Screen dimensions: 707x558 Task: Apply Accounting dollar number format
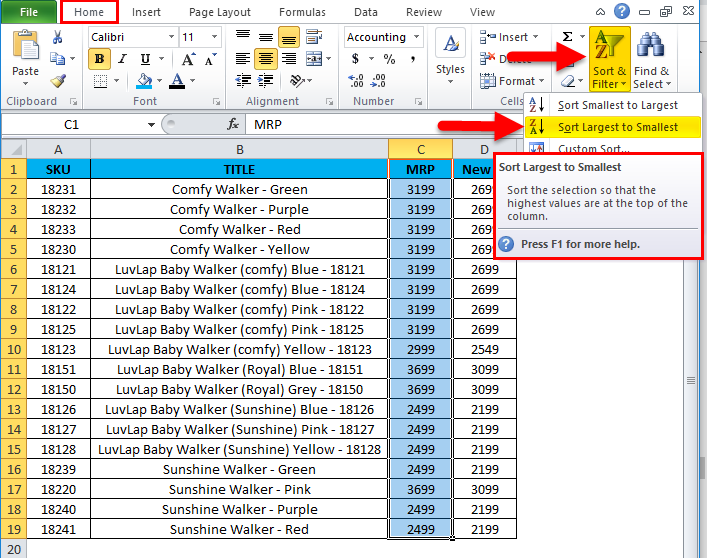[x=356, y=59]
